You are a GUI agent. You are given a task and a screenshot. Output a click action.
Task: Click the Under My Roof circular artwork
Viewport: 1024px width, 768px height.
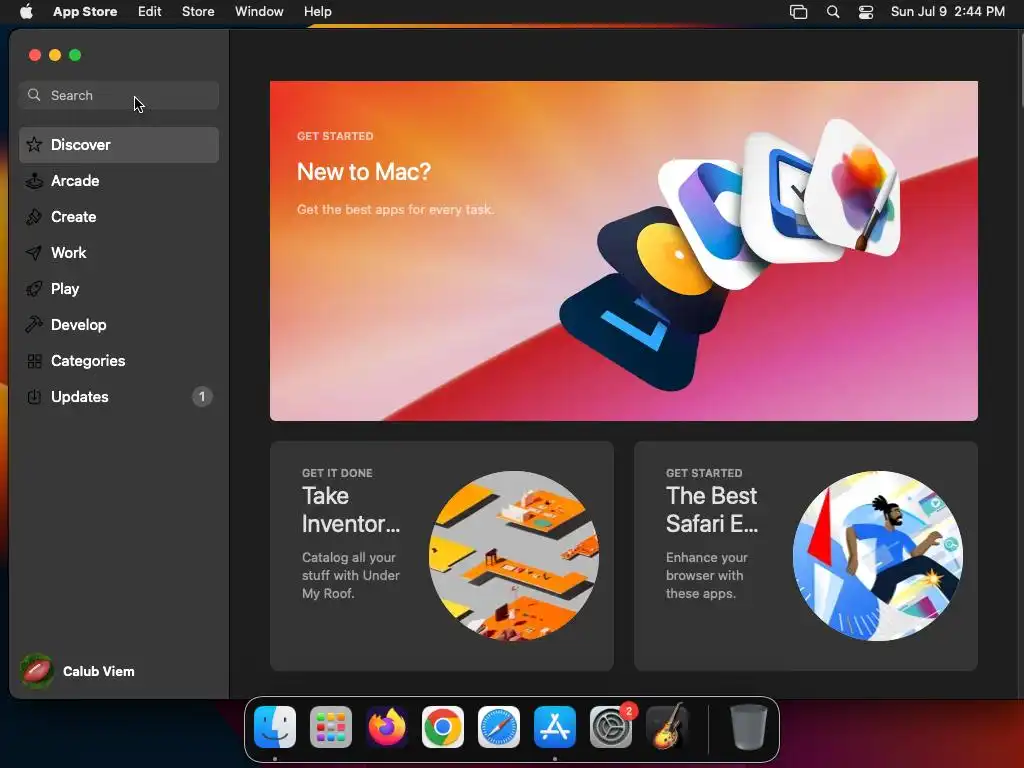pos(514,556)
